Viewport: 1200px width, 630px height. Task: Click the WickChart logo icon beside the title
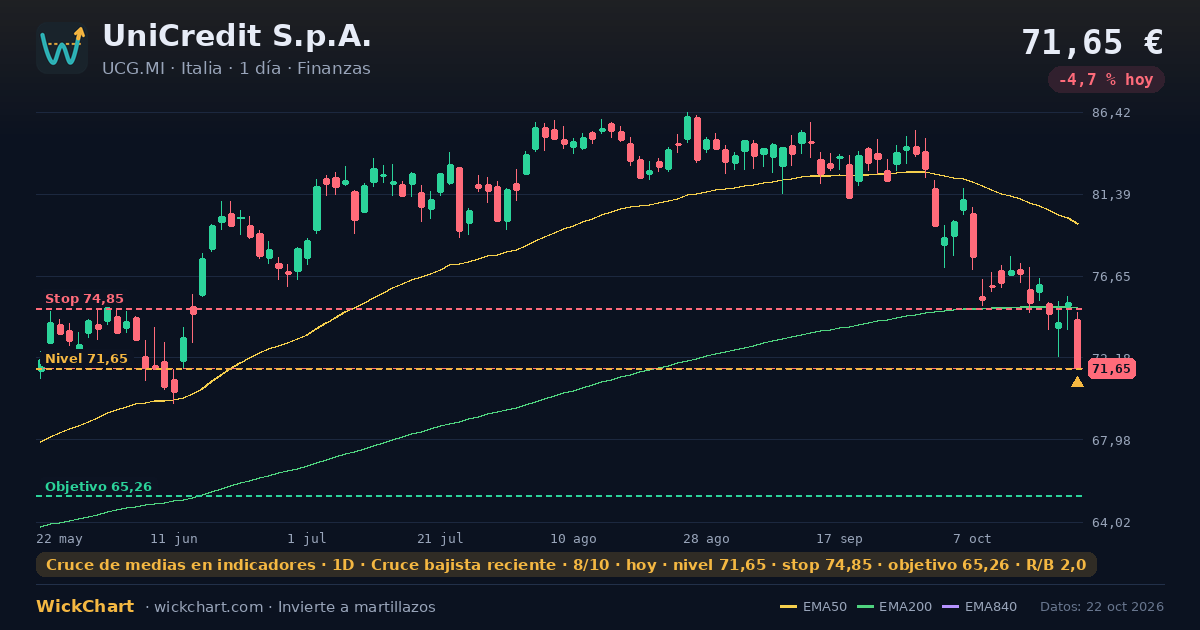coord(62,48)
